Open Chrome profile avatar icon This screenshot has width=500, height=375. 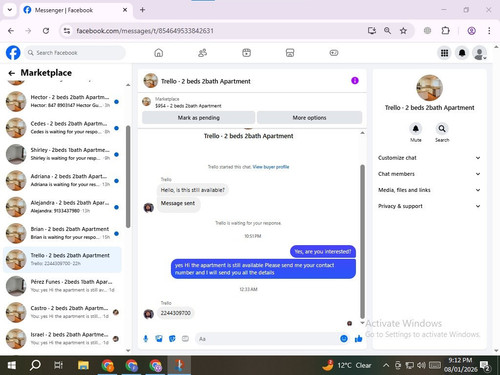click(471, 31)
